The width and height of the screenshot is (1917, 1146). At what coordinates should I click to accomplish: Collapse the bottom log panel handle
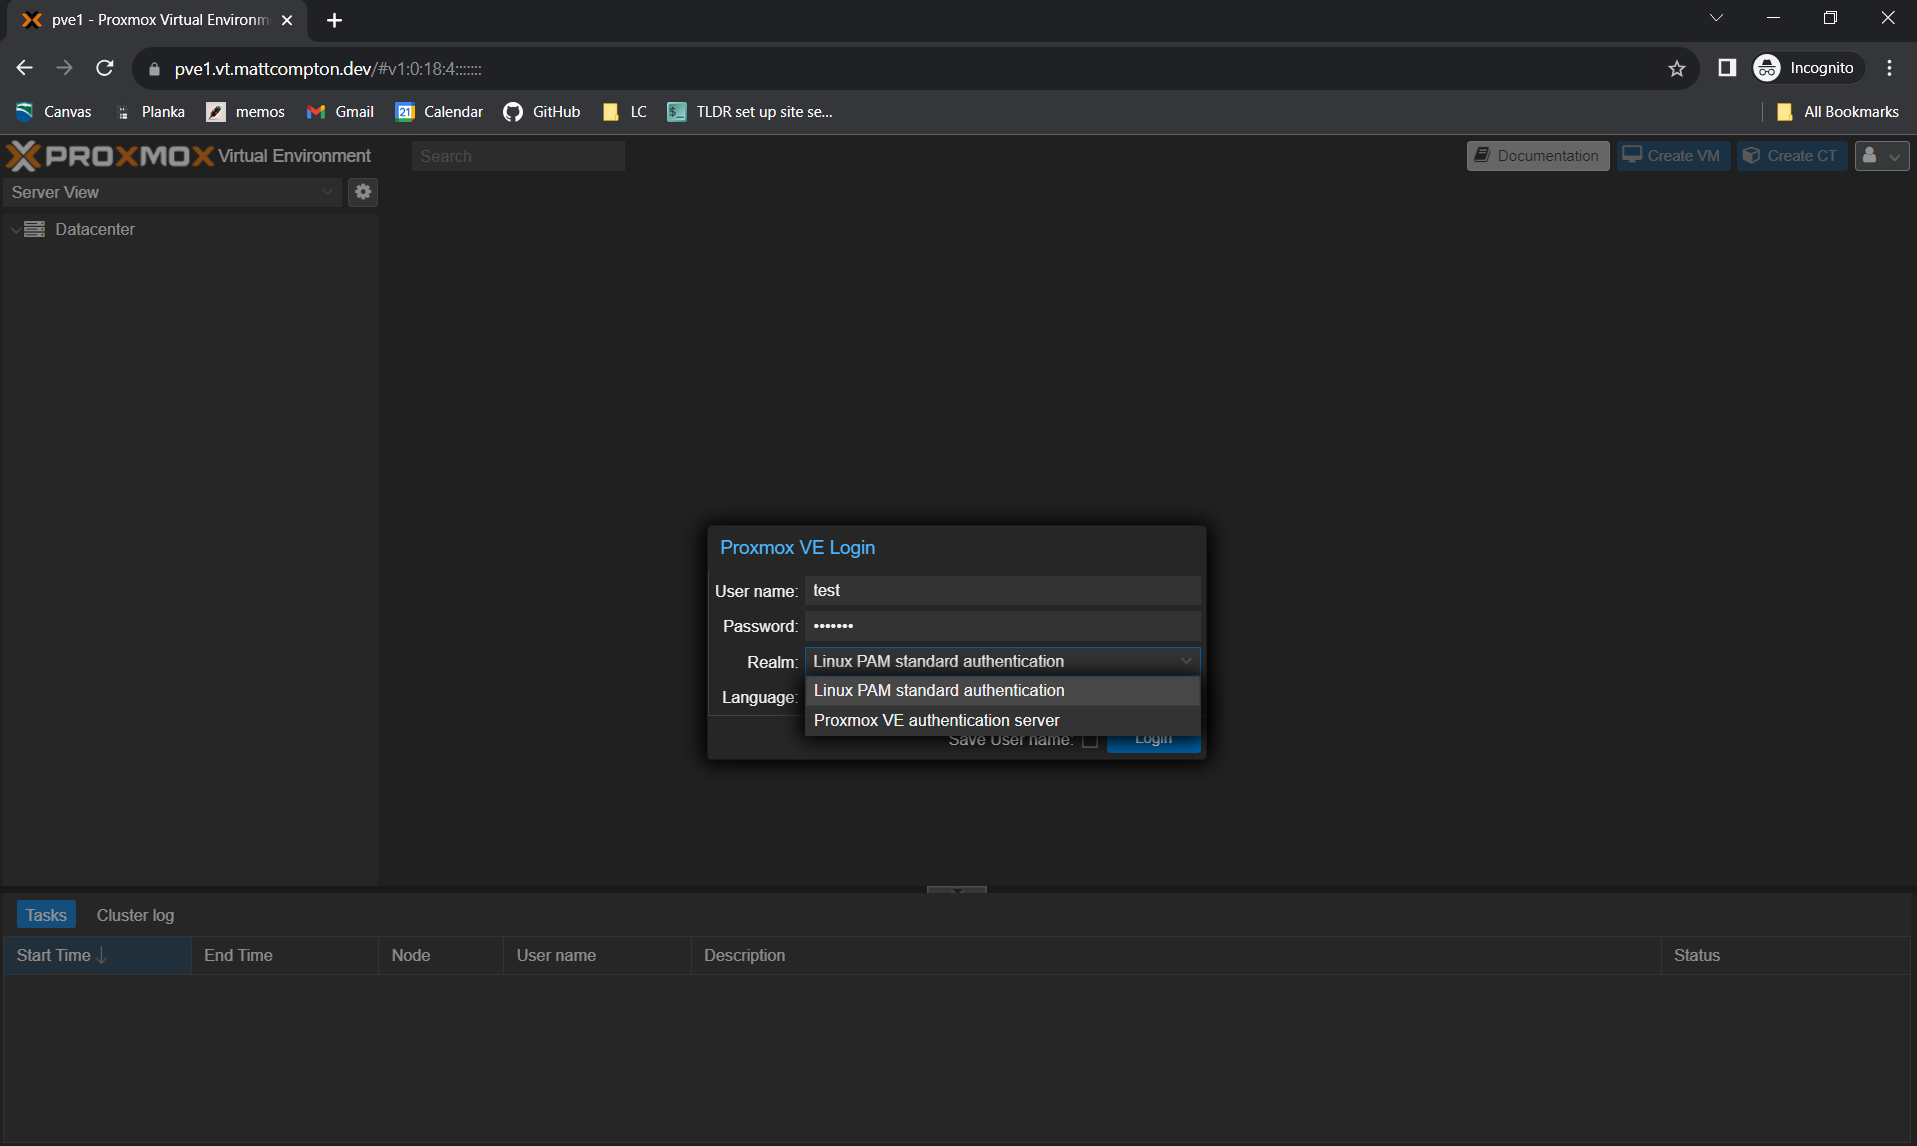(x=957, y=889)
